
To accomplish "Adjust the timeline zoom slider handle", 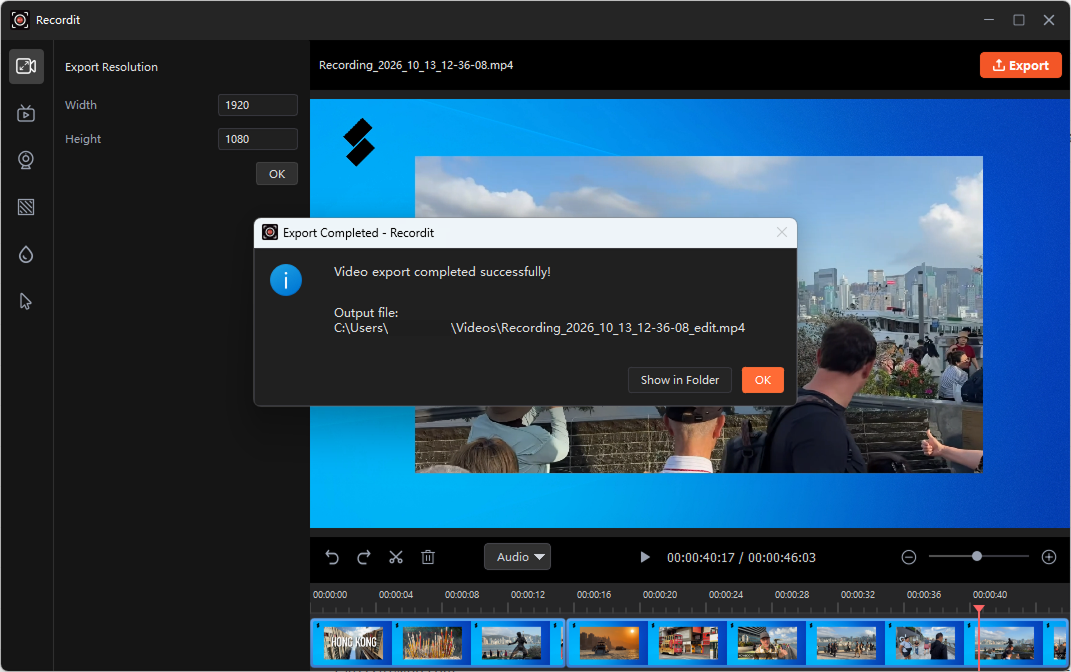I will [977, 557].
